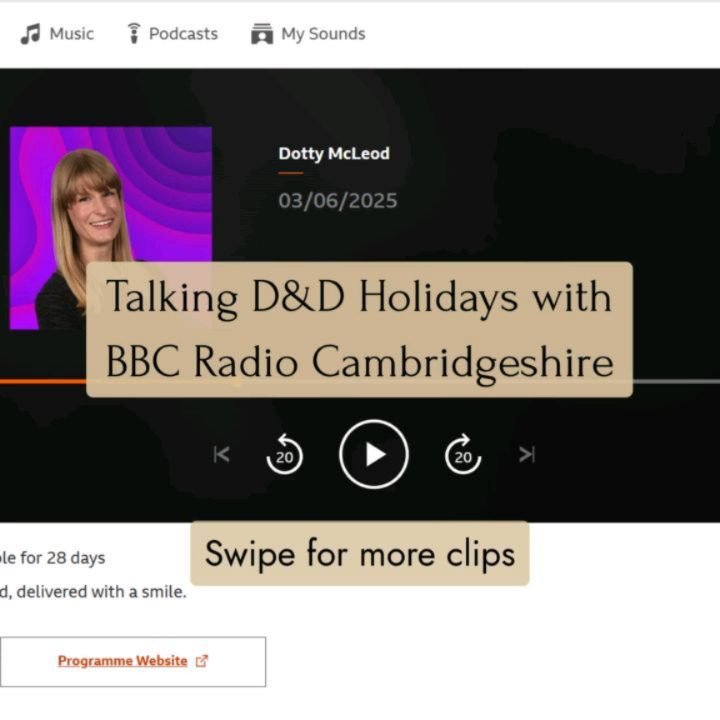
Task: Rewind 20 seconds
Action: (284, 454)
